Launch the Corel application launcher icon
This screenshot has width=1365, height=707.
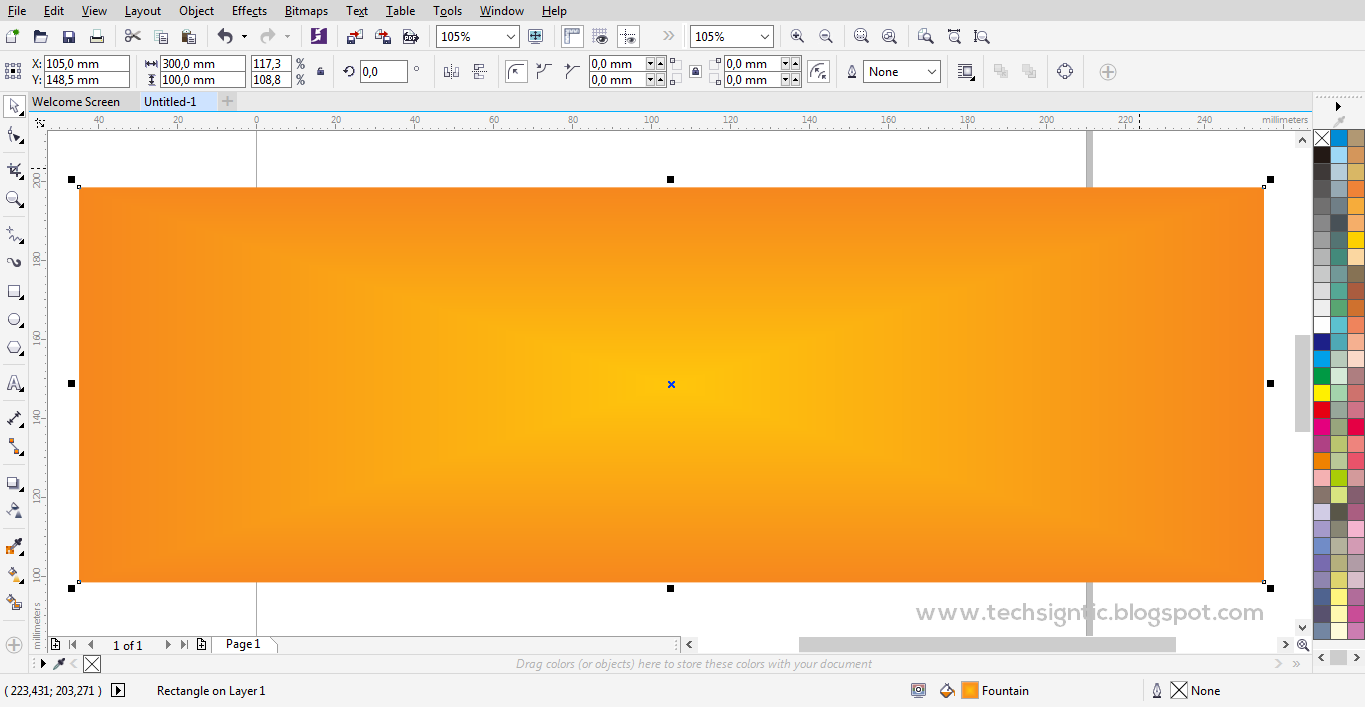[319, 36]
